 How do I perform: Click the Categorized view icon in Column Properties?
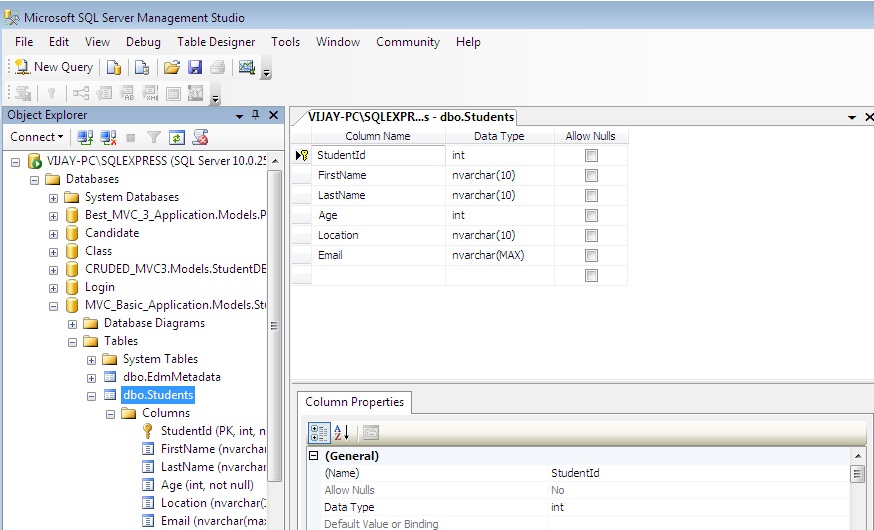(x=319, y=433)
